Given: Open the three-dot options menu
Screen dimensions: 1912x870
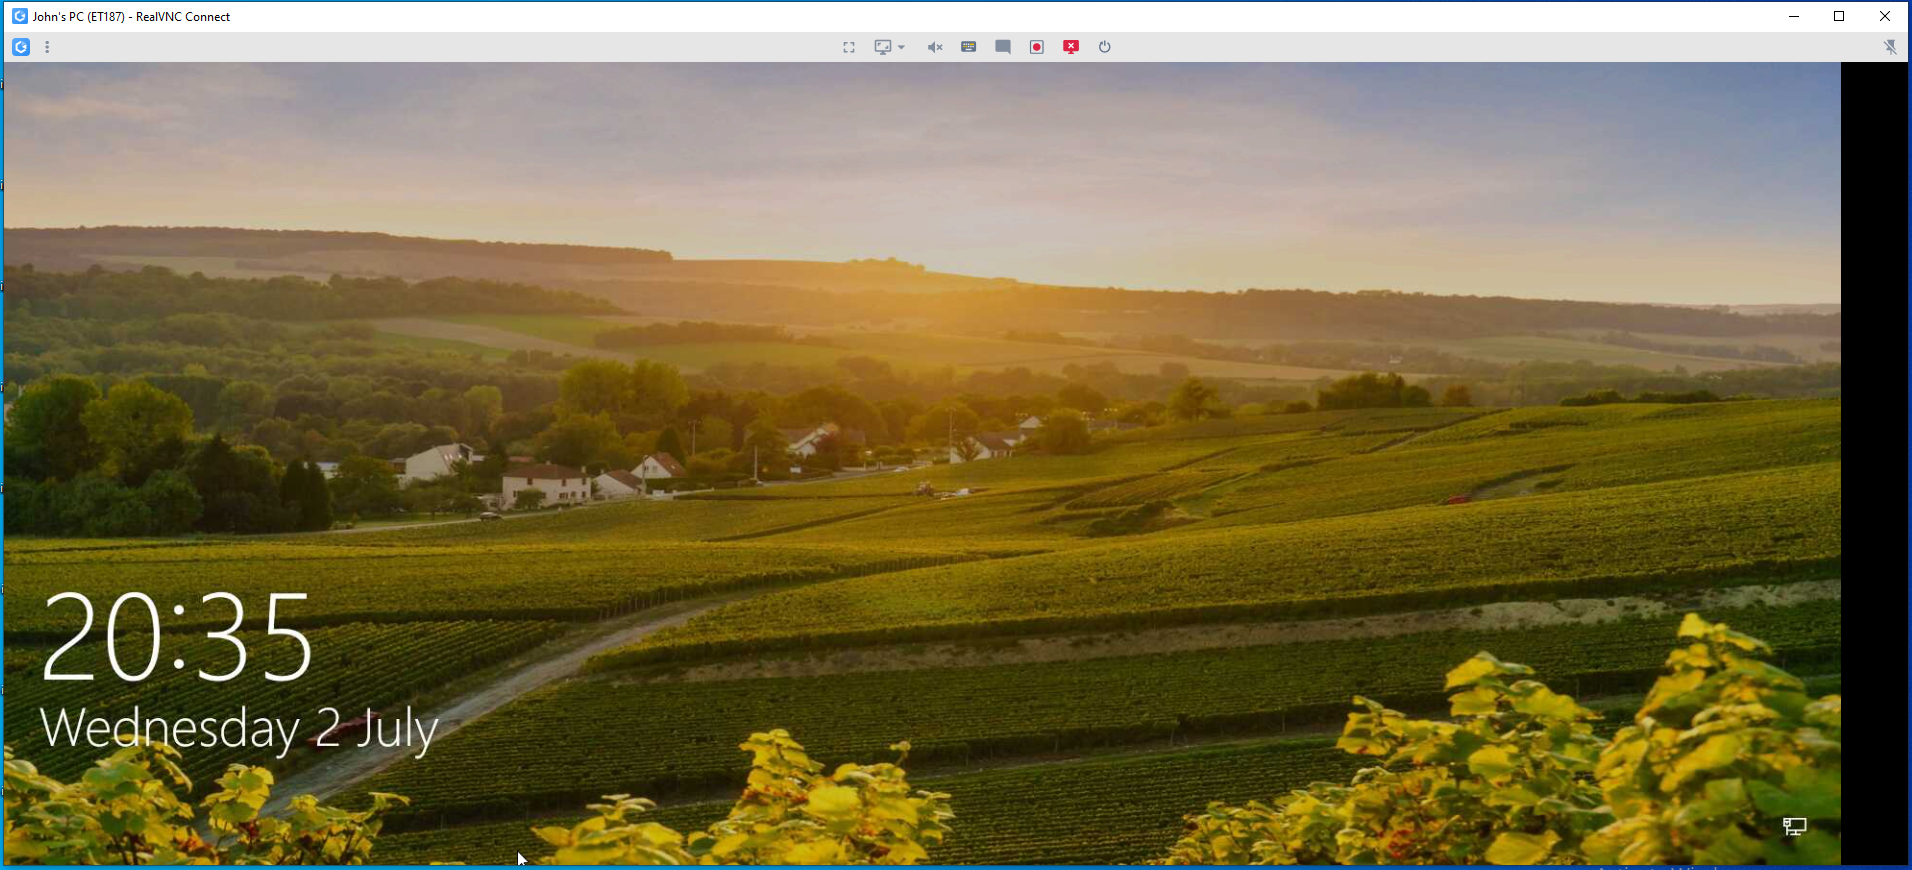Looking at the screenshot, I should click(x=47, y=47).
